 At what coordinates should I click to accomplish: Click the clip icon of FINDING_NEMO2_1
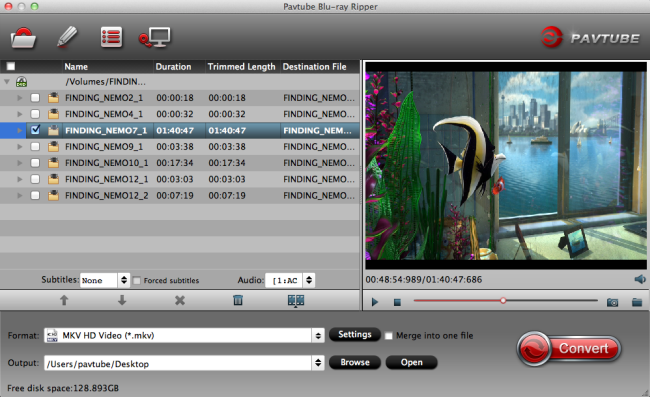[53, 98]
